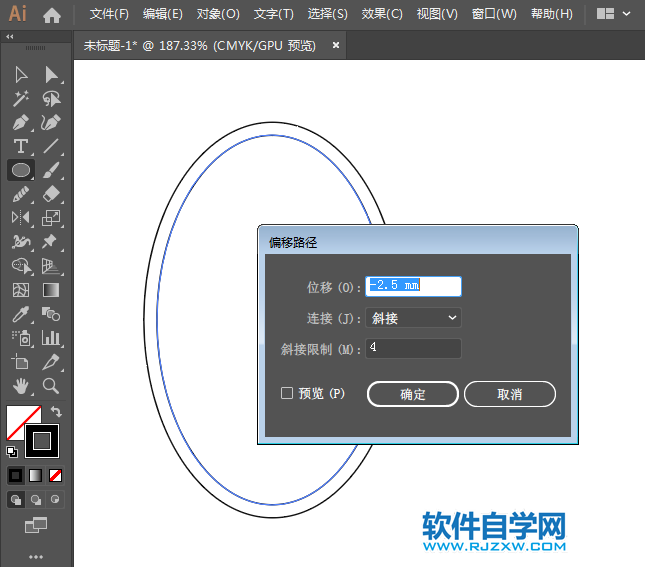The image size is (645, 567).
Task: Select the Shape Builder tool
Action: [21, 266]
